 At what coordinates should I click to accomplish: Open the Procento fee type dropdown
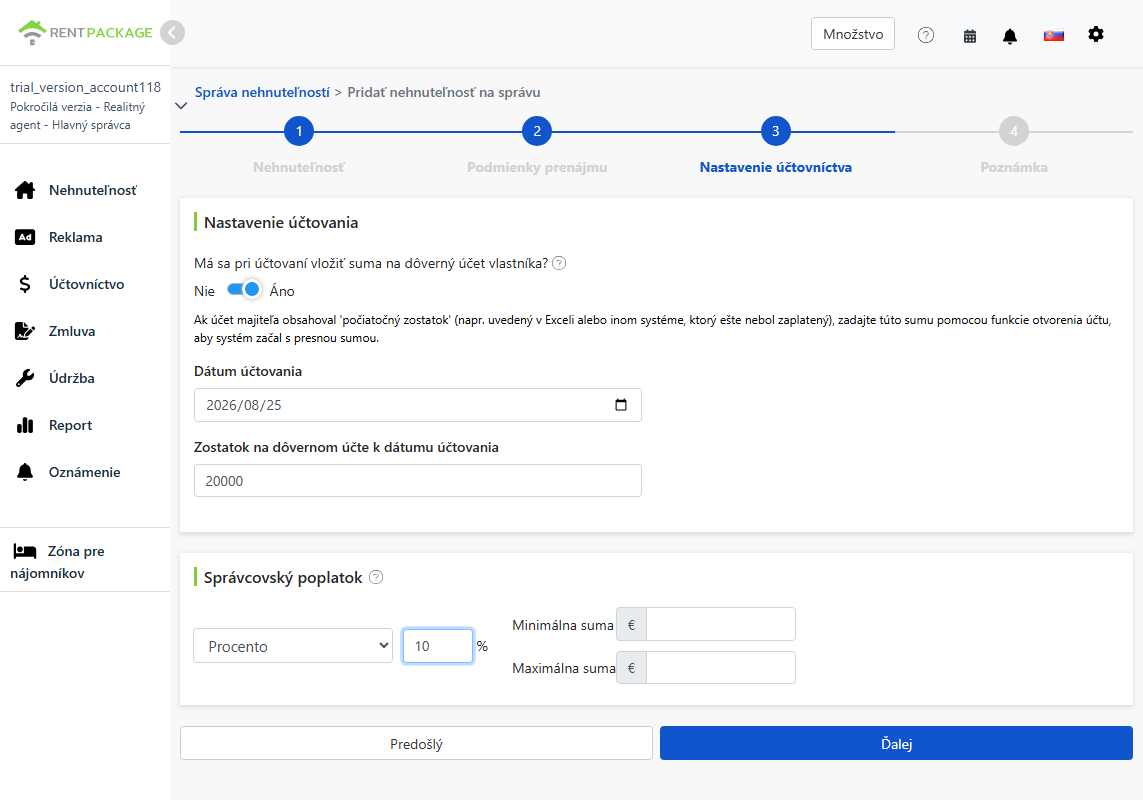(293, 646)
